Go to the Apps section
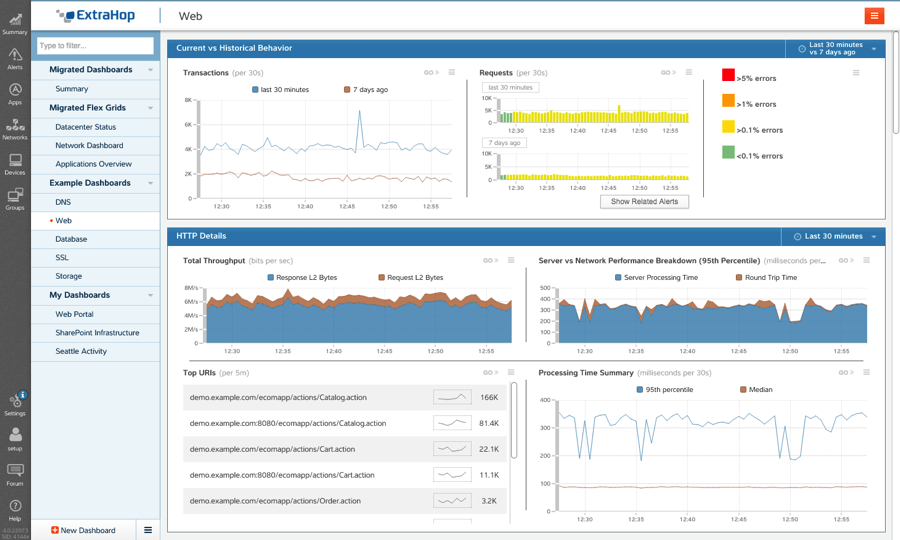Viewport: 900px width, 540px height. point(15,93)
